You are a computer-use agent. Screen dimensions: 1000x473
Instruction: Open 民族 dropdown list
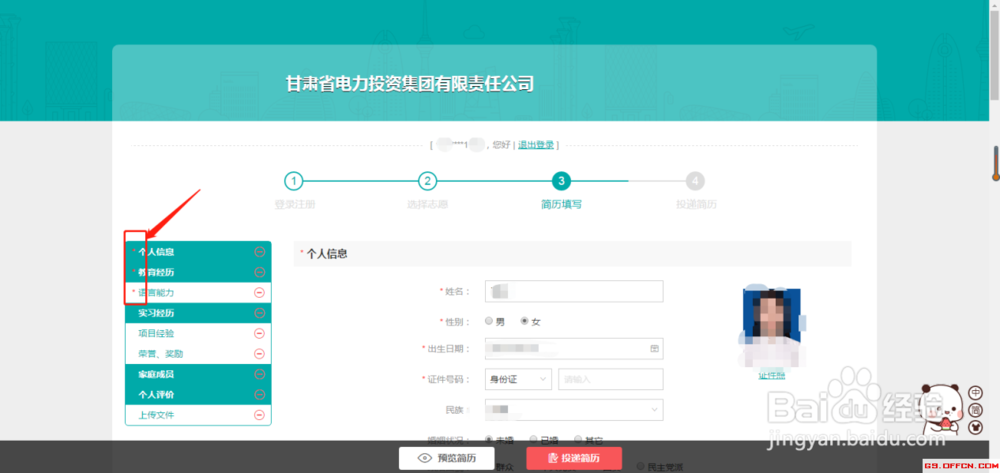[574, 410]
